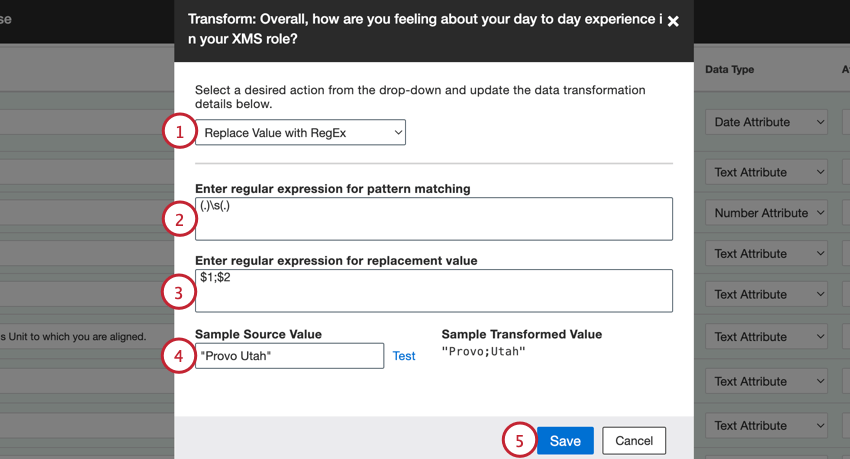Viewport: 850px width, 459px height.
Task: Click the red circle marker numbered 4
Action: pos(179,356)
